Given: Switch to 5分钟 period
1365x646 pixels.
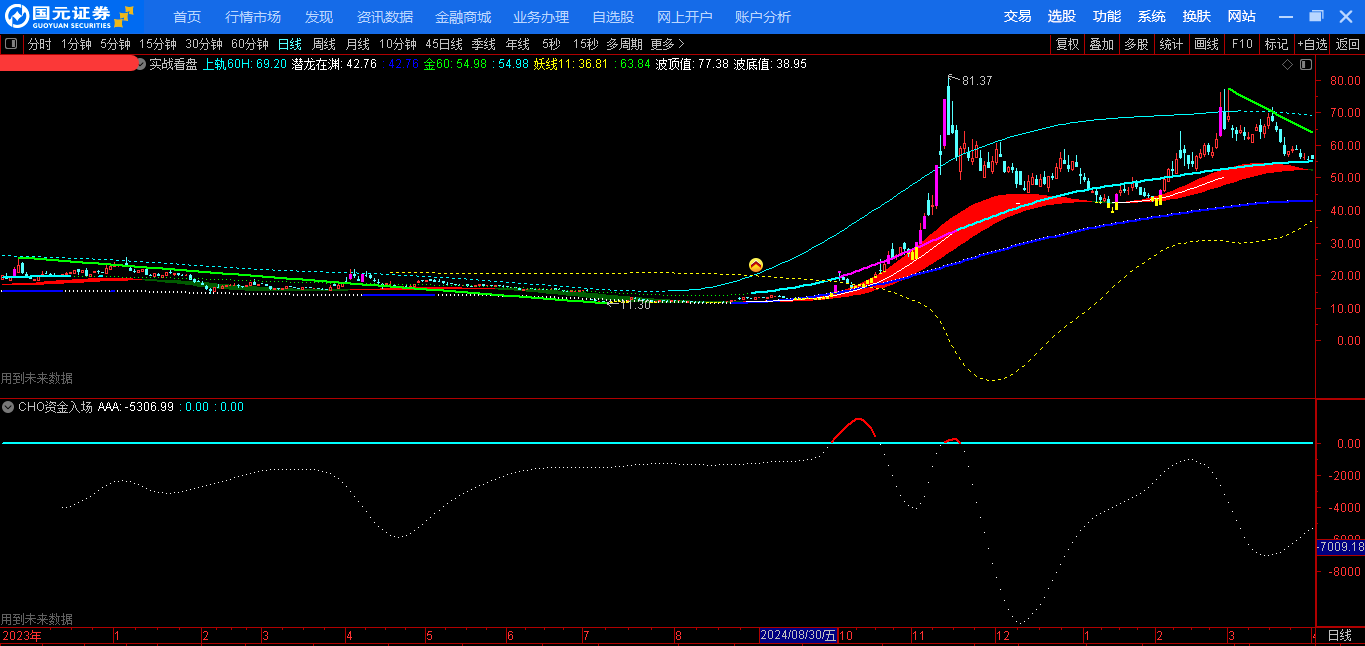Looking at the screenshot, I should [x=115, y=44].
